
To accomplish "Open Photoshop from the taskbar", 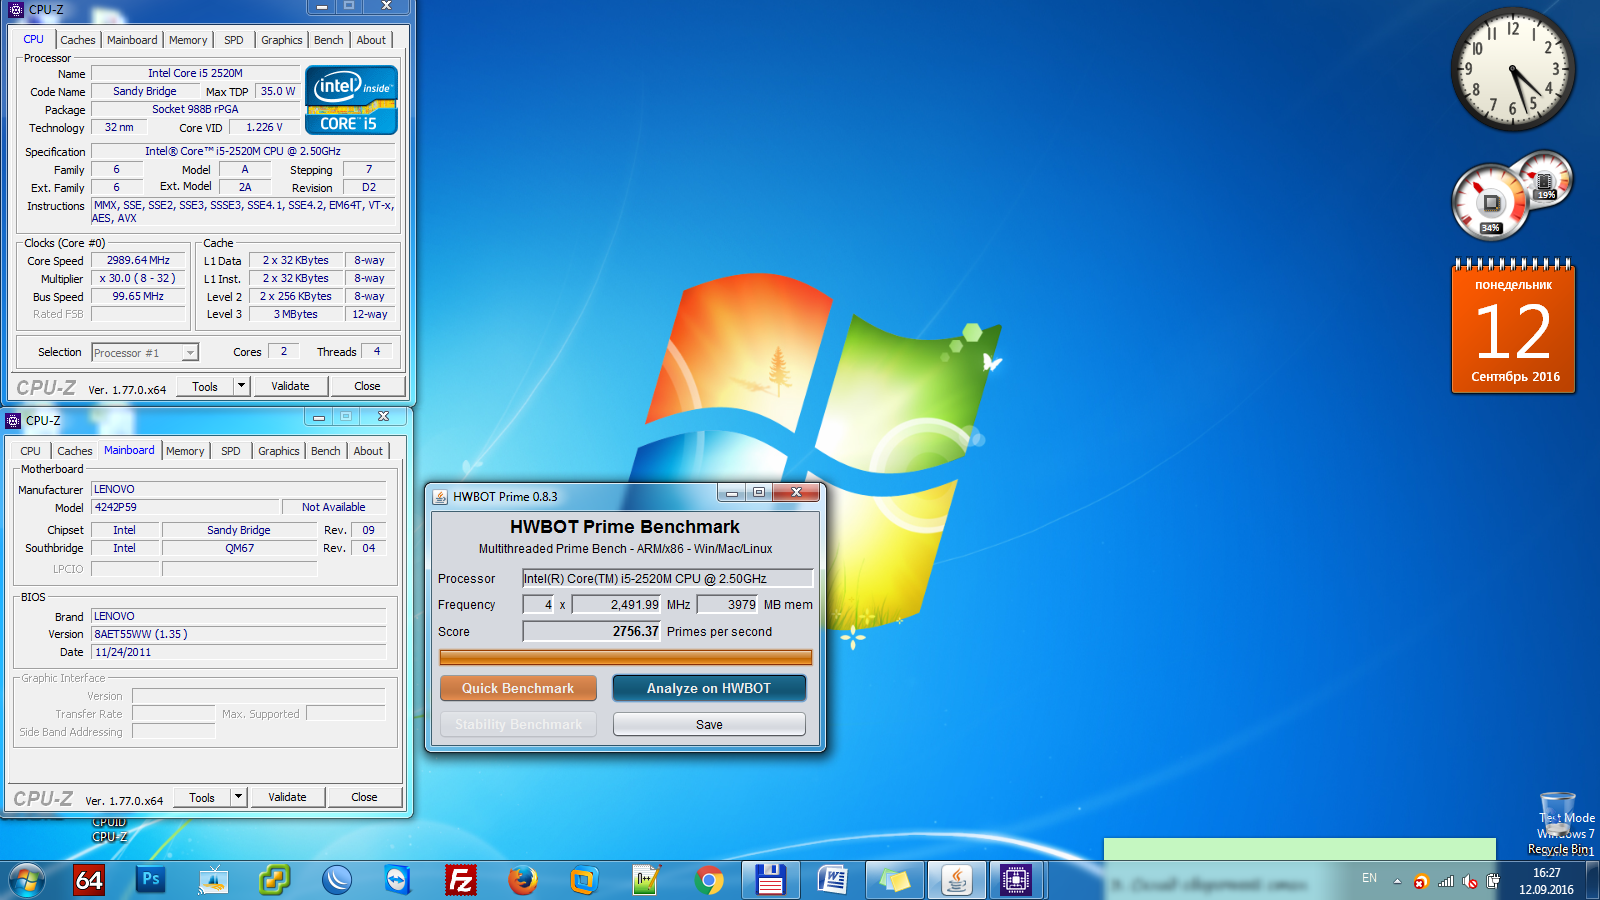I will pyautogui.click(x=151, y=880).
